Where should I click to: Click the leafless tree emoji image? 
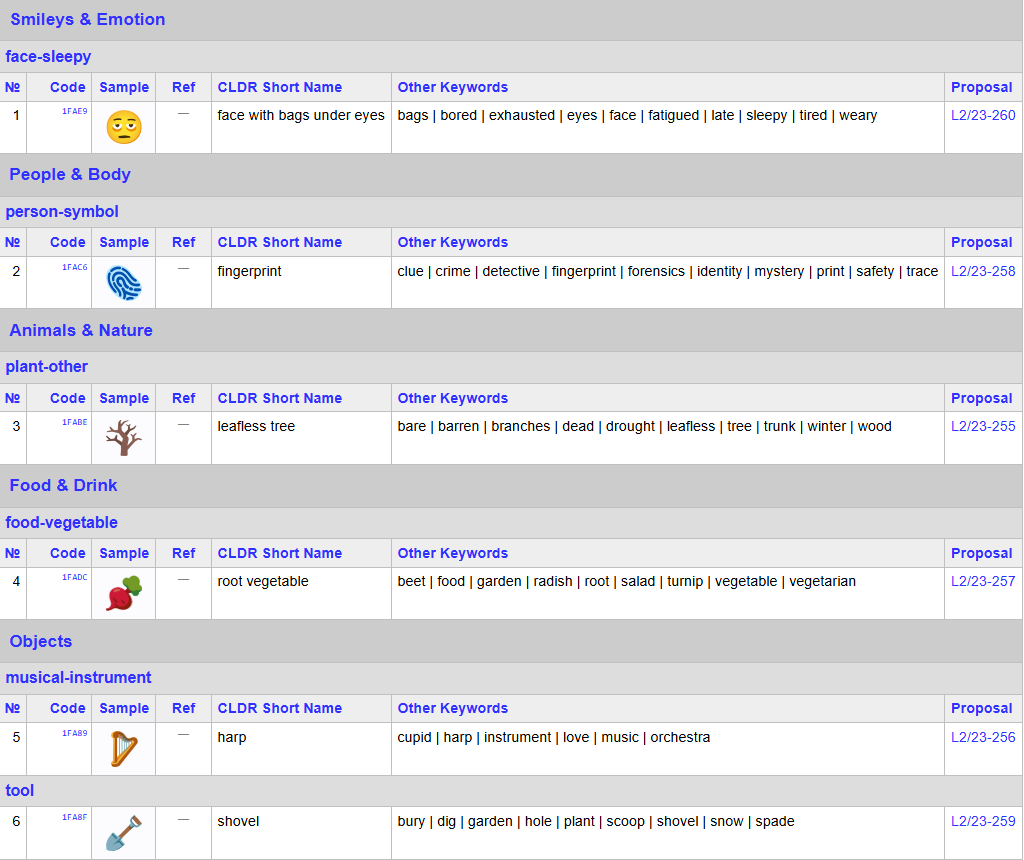pos(123,438)
